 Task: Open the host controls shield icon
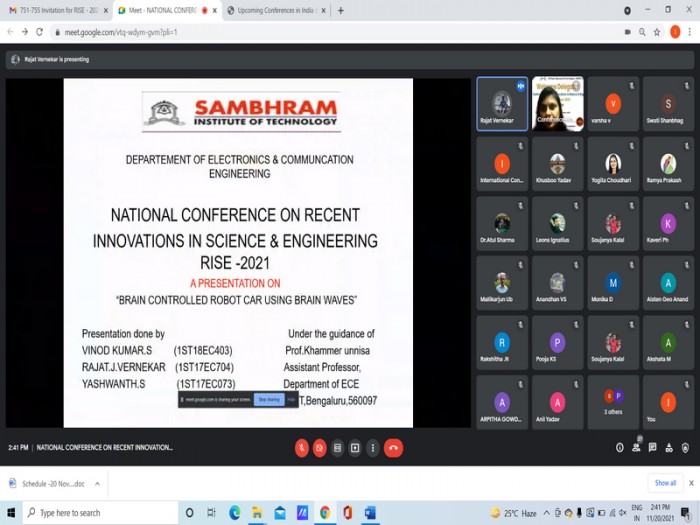[685, 448]
